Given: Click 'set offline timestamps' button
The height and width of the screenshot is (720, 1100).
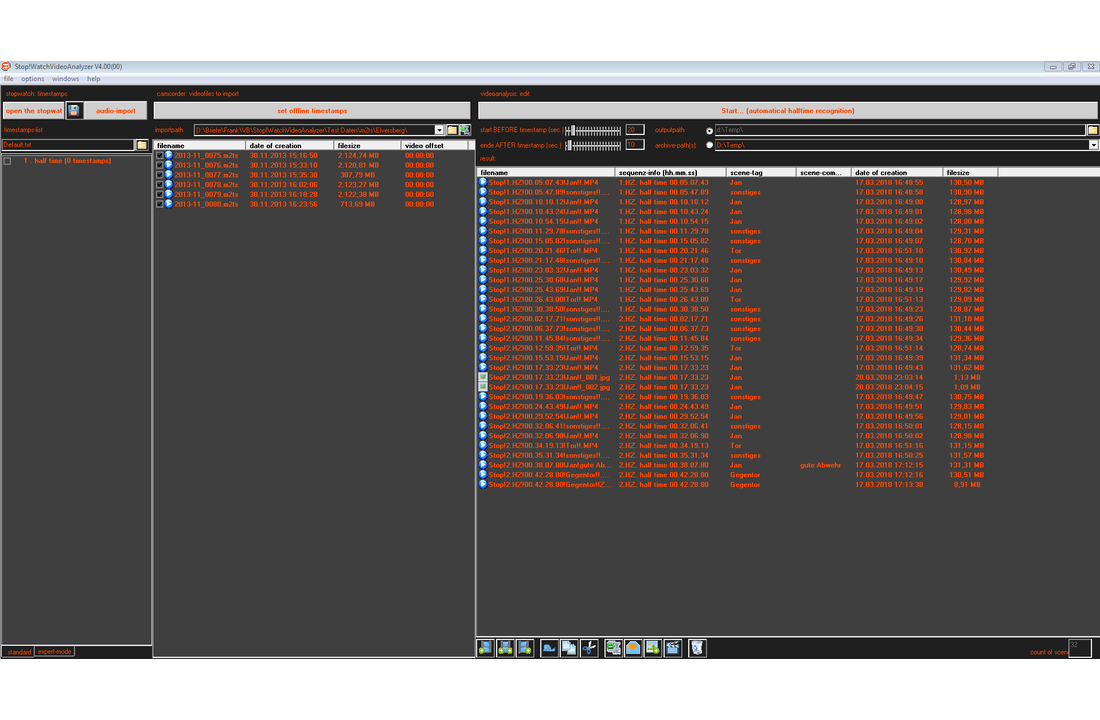Looking at the screenshot, I should click(x=312, y=111).
